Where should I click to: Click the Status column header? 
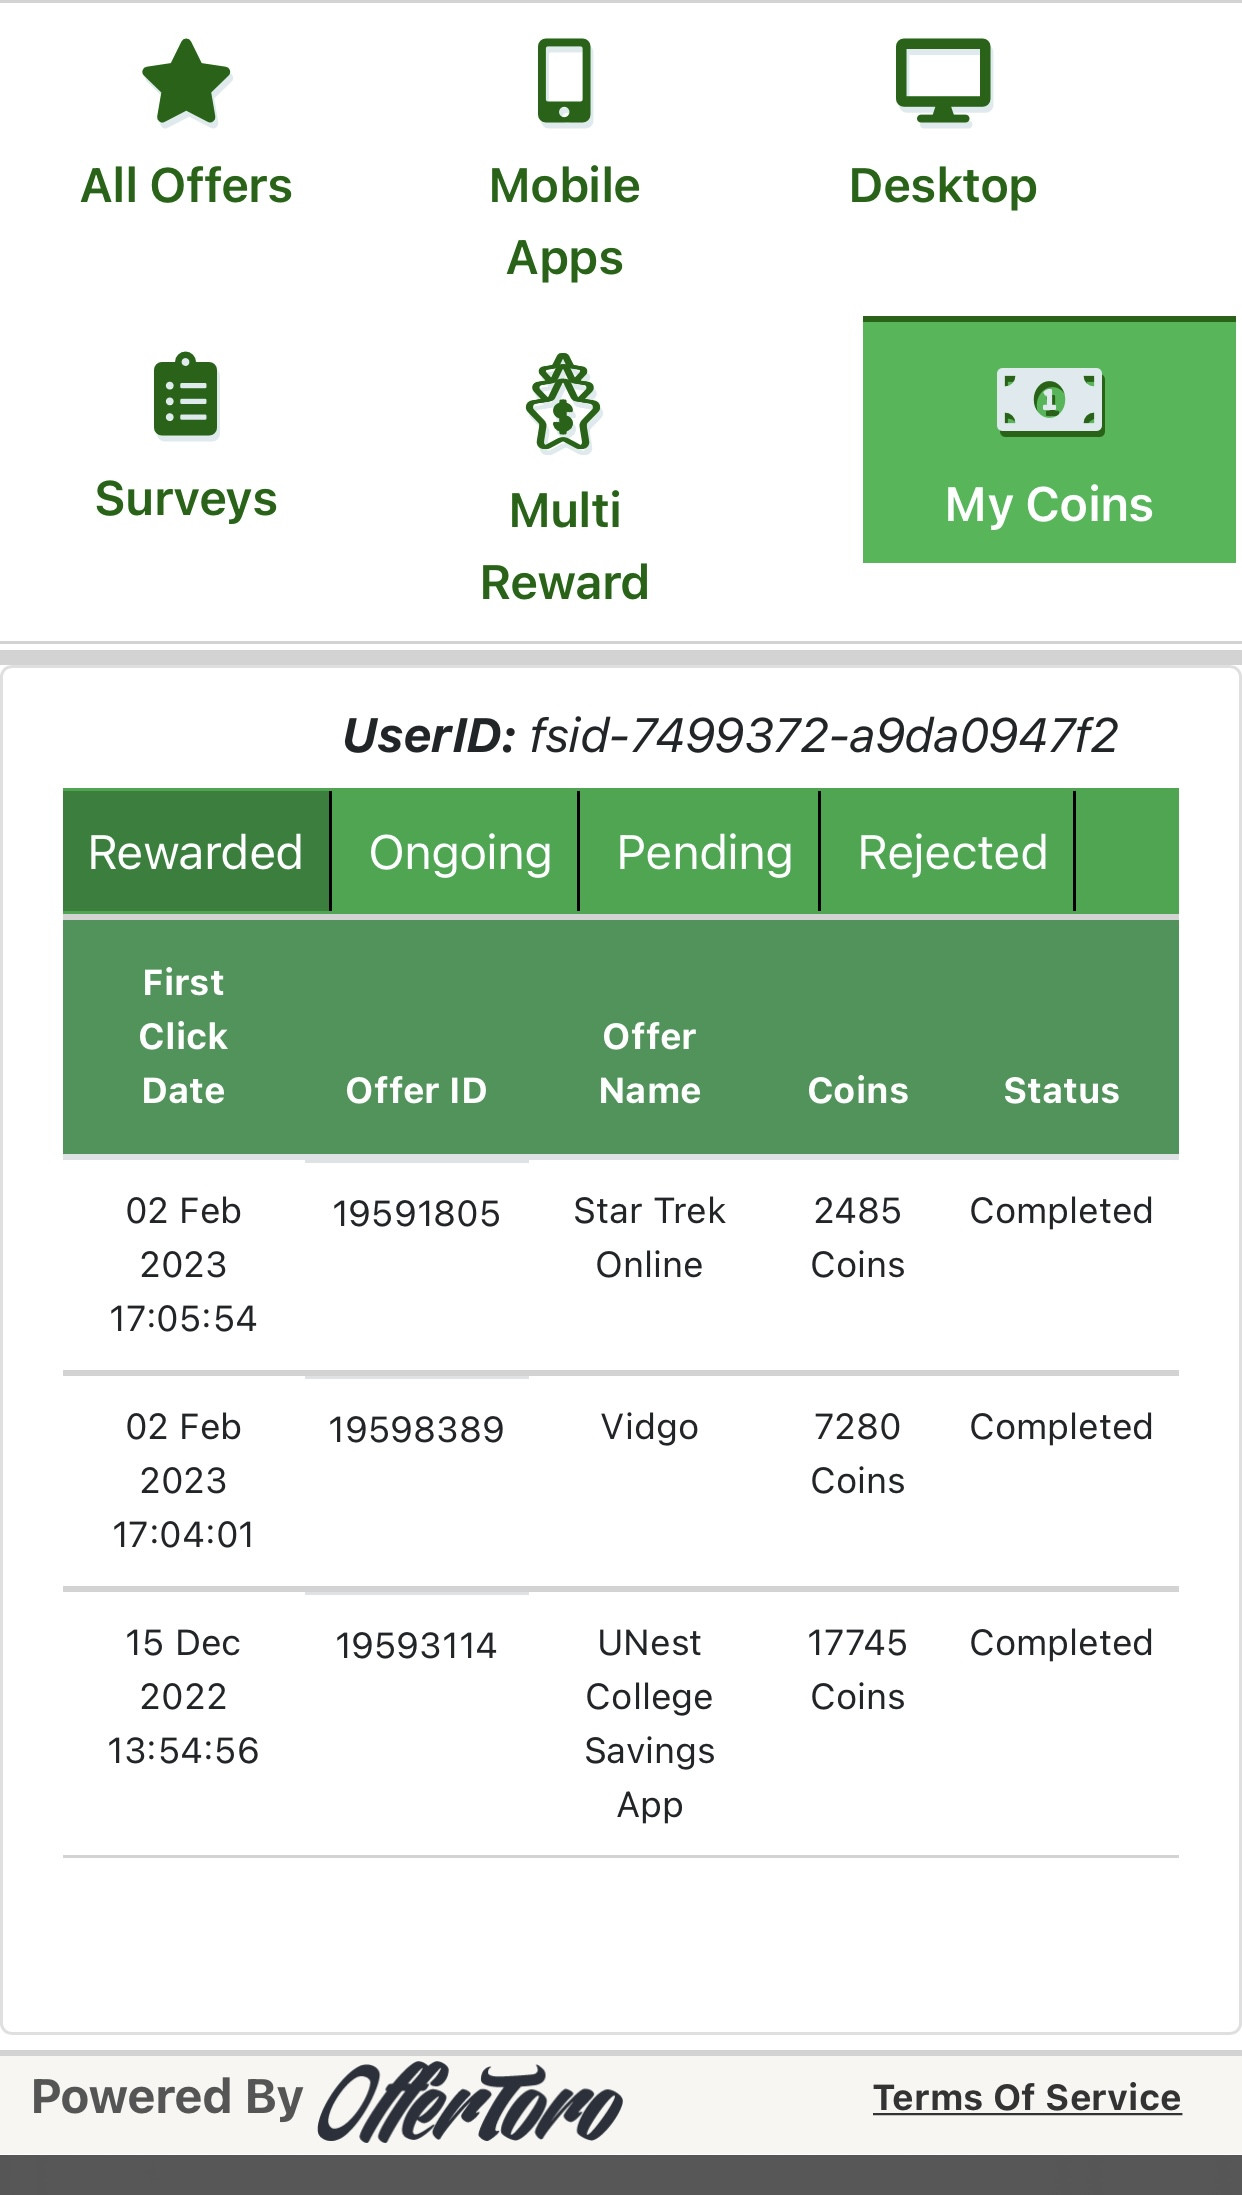pos(1061,1090)
